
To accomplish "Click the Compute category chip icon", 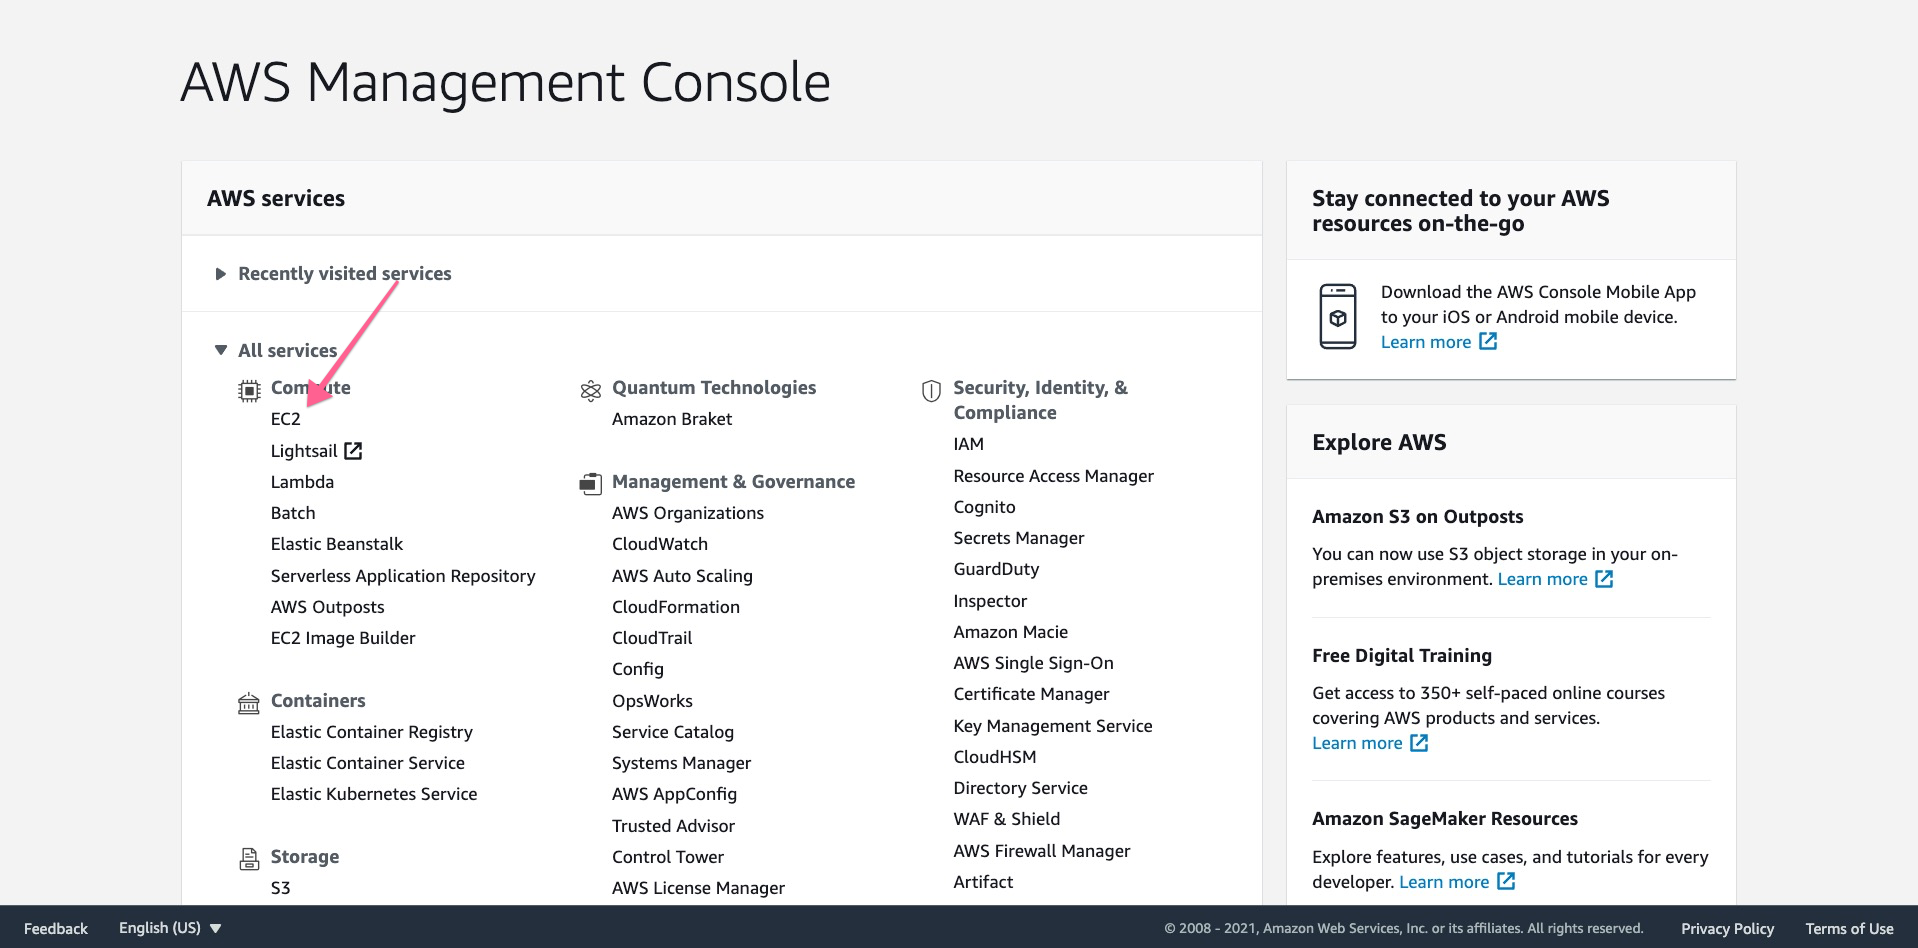I will click(x=249, y=391).
